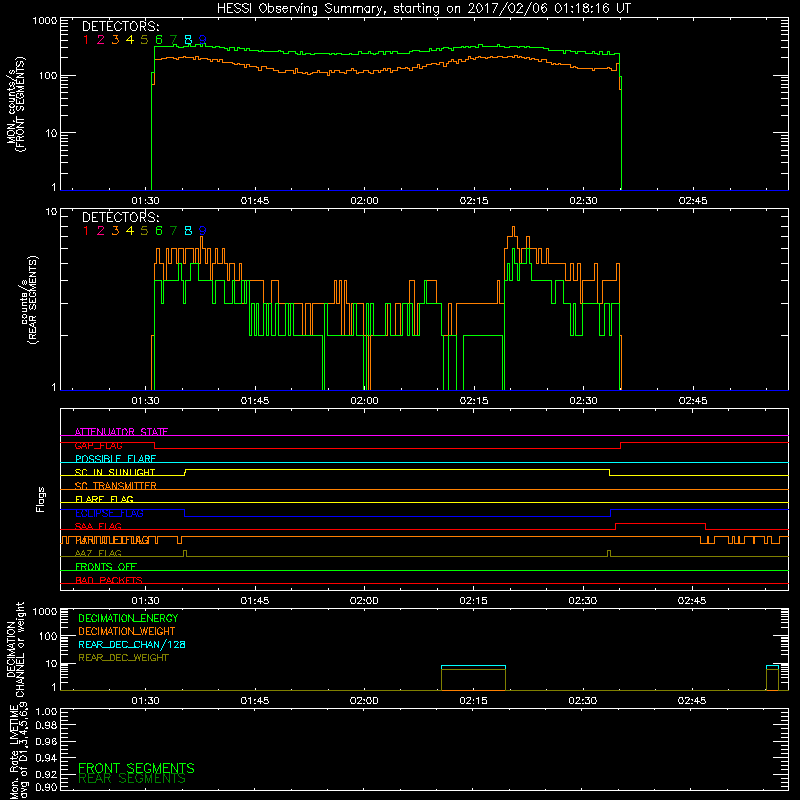Viewport: 800px width, 800px height.
Task: Click detector number 1 in front segments legend
Action: click(86, 39)
